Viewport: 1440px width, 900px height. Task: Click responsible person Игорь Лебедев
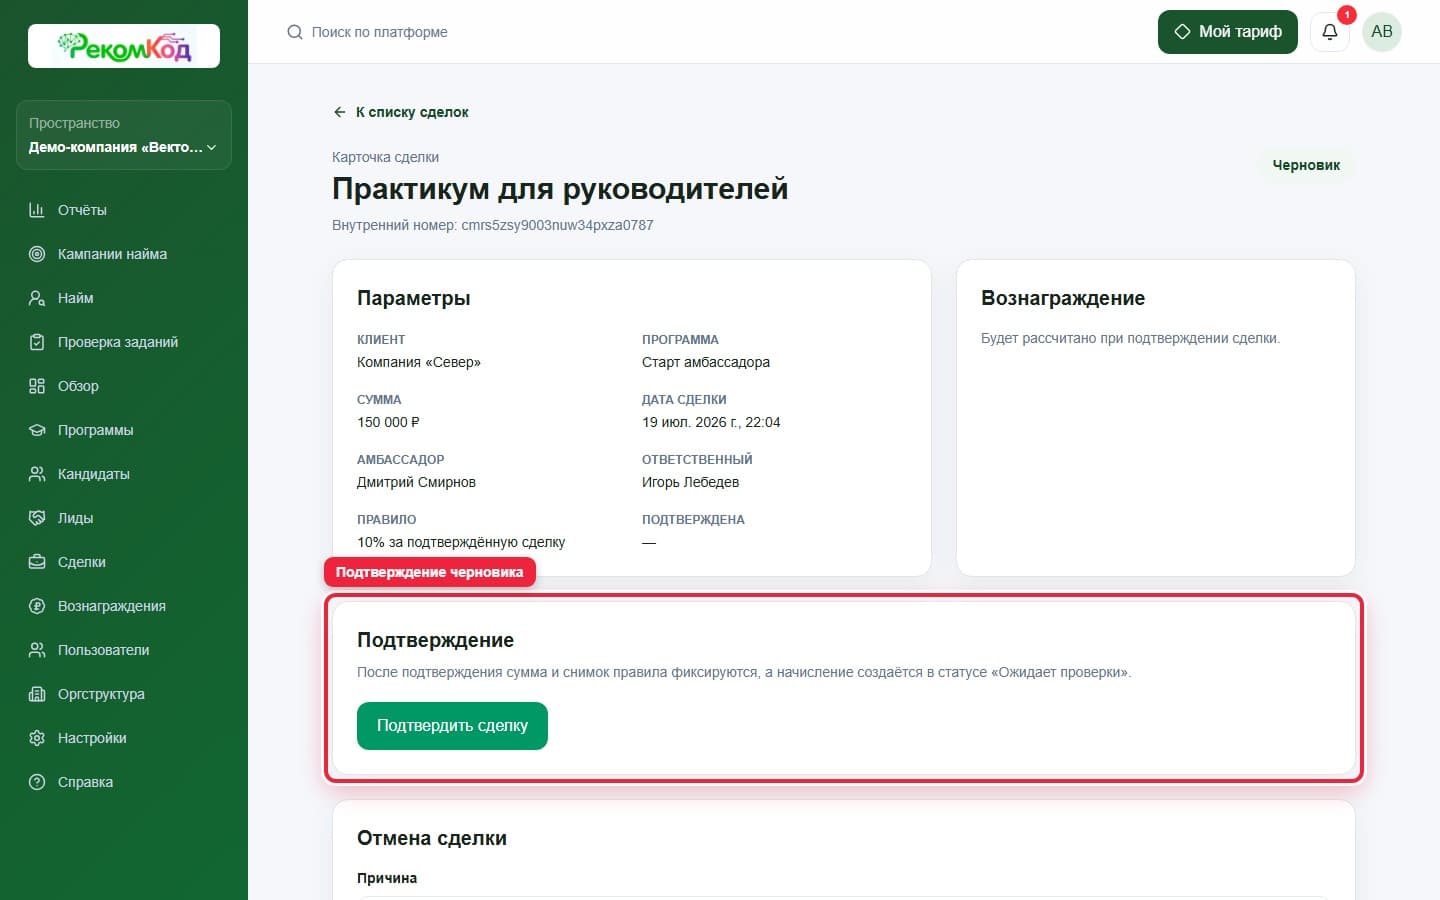pyautogui.click(x=690, y=482)
